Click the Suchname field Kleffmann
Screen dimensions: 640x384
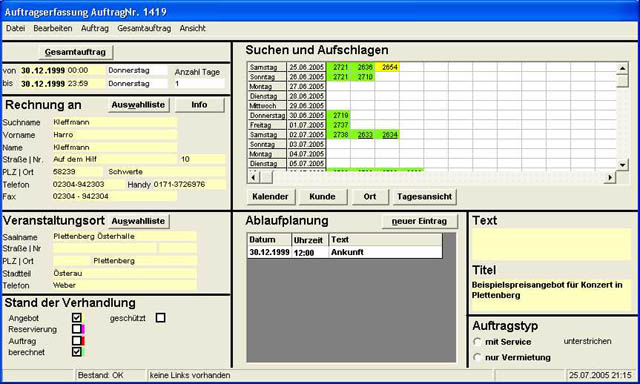coord(115,122)
